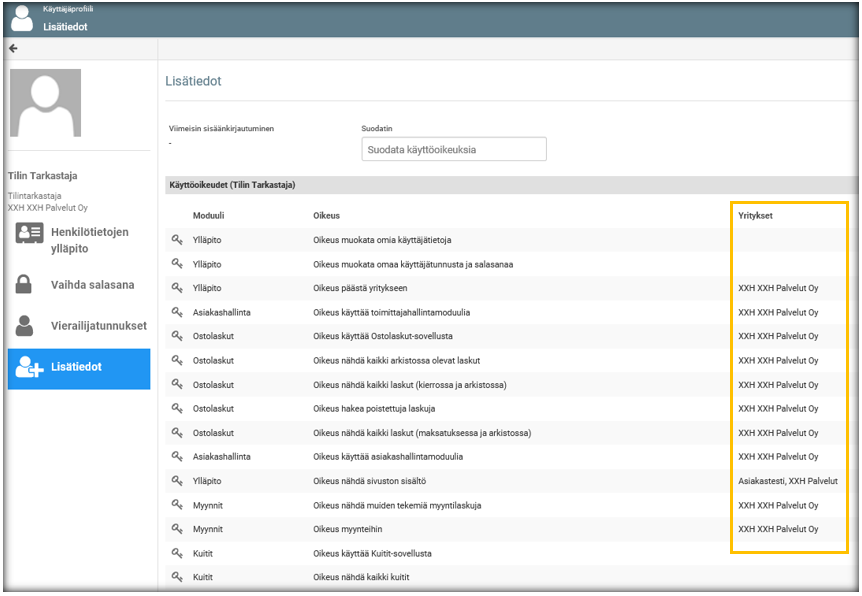This screenshot has width=862, height=596.
Task: Click the back arrow icon
Action: pos(13,49)
